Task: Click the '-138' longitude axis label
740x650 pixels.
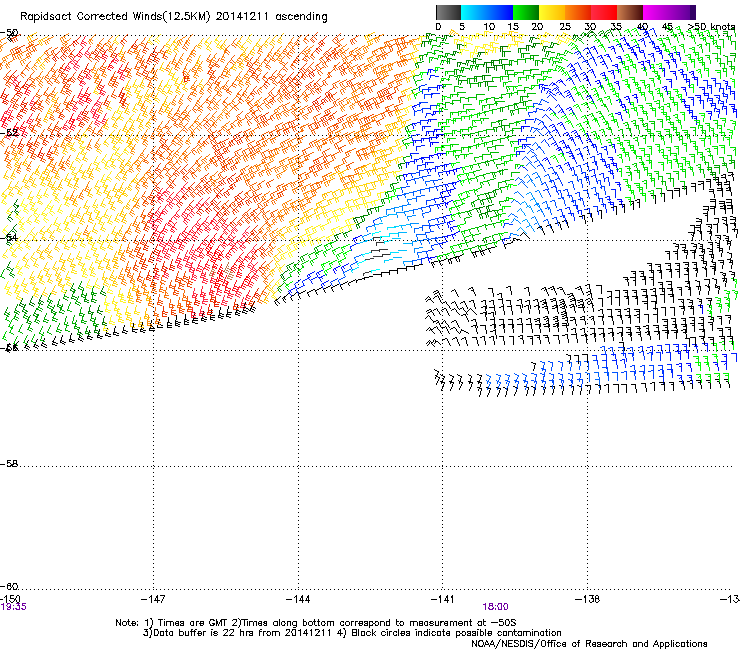Action: (x=588, y=599)
